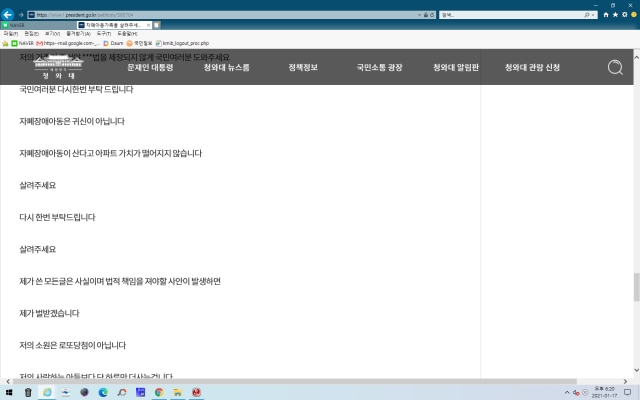Open the File Explorer folder taskbar icon
The image size is (640, 400).
click(178, 392)
